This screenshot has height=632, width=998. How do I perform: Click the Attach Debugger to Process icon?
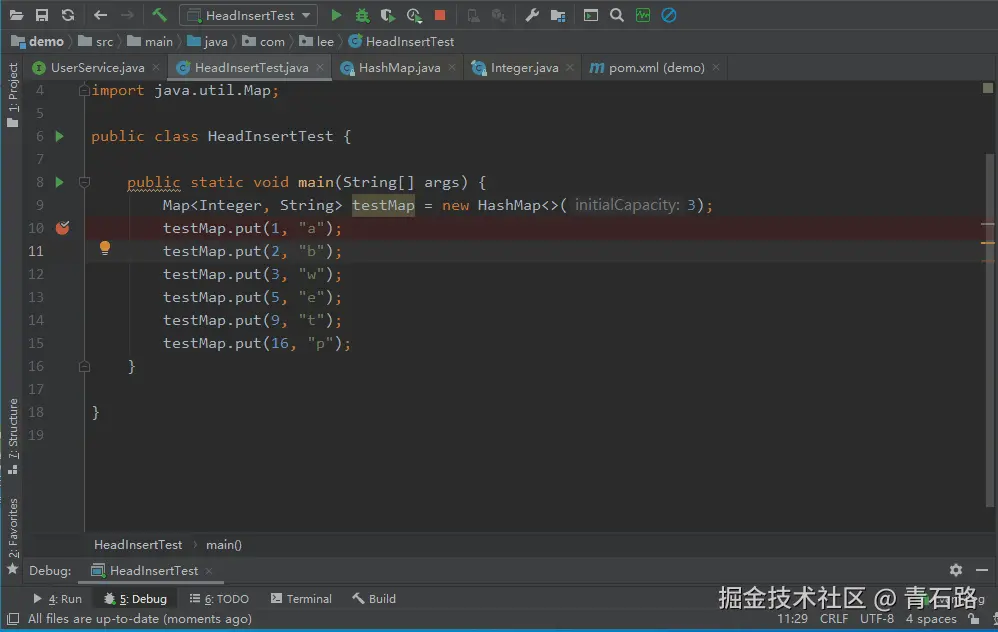[473, 15]
